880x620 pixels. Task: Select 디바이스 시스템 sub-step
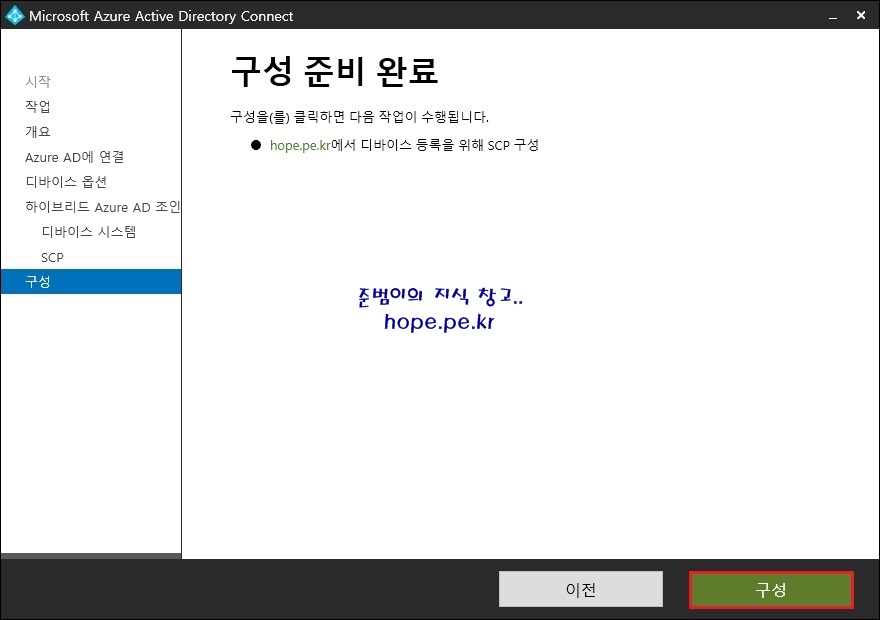89,232
